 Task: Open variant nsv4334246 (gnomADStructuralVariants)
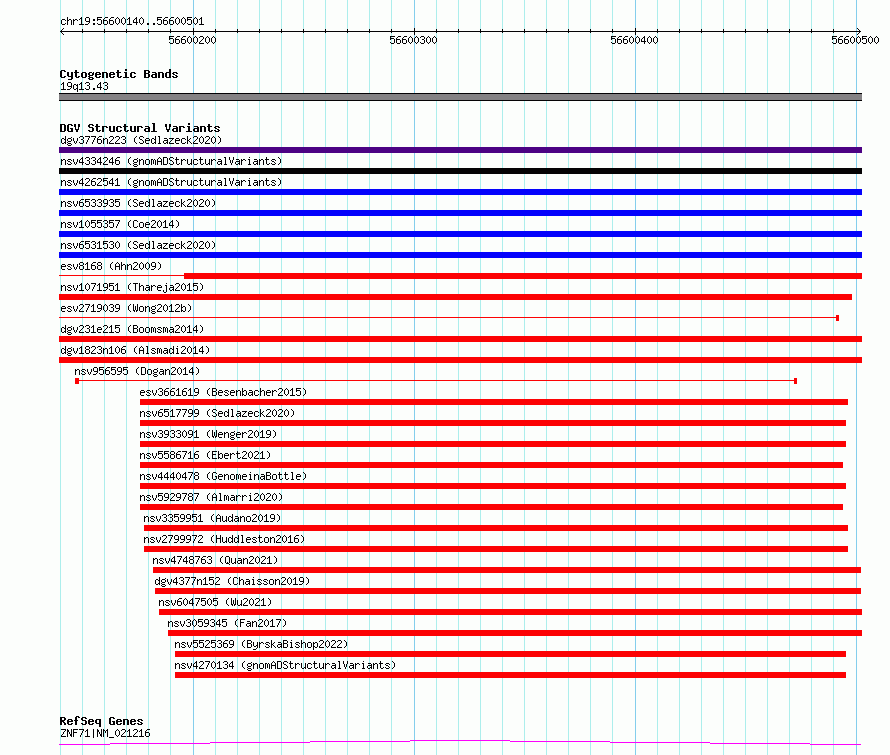[171, 161]
